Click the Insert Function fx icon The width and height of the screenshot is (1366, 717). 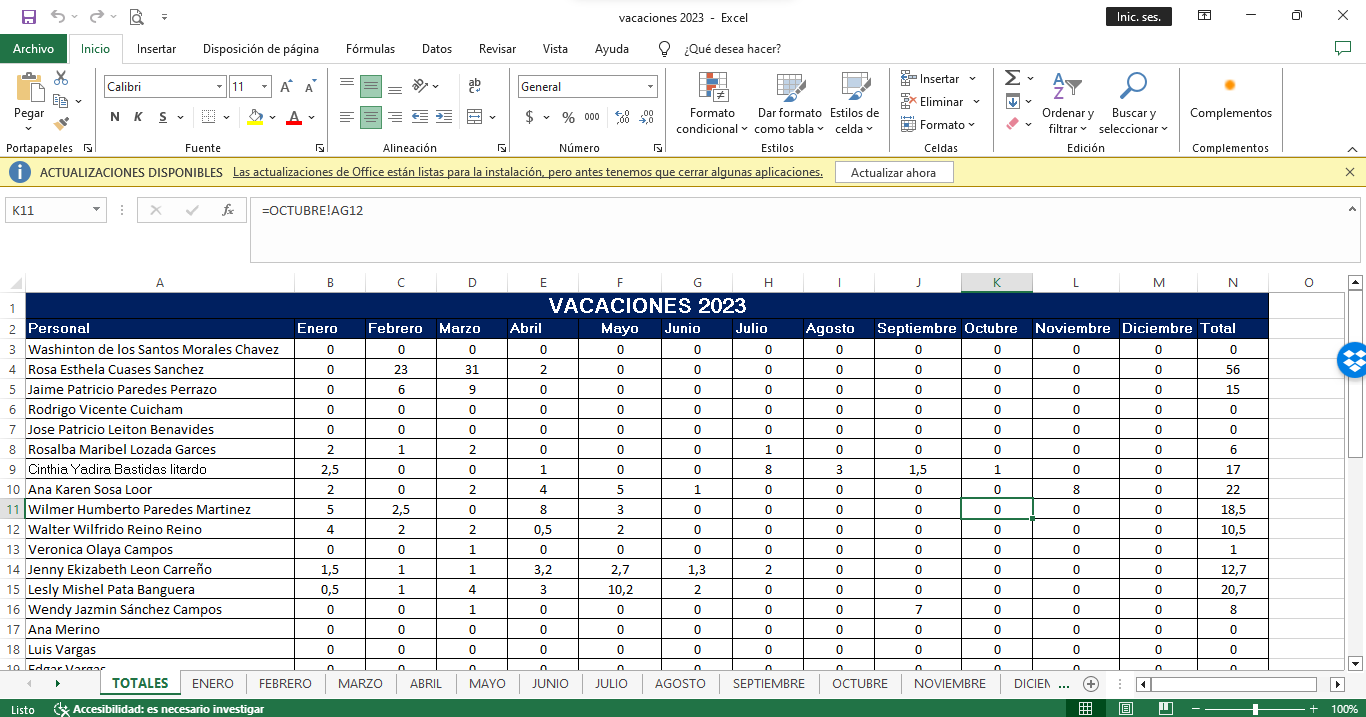click(228, 210)
